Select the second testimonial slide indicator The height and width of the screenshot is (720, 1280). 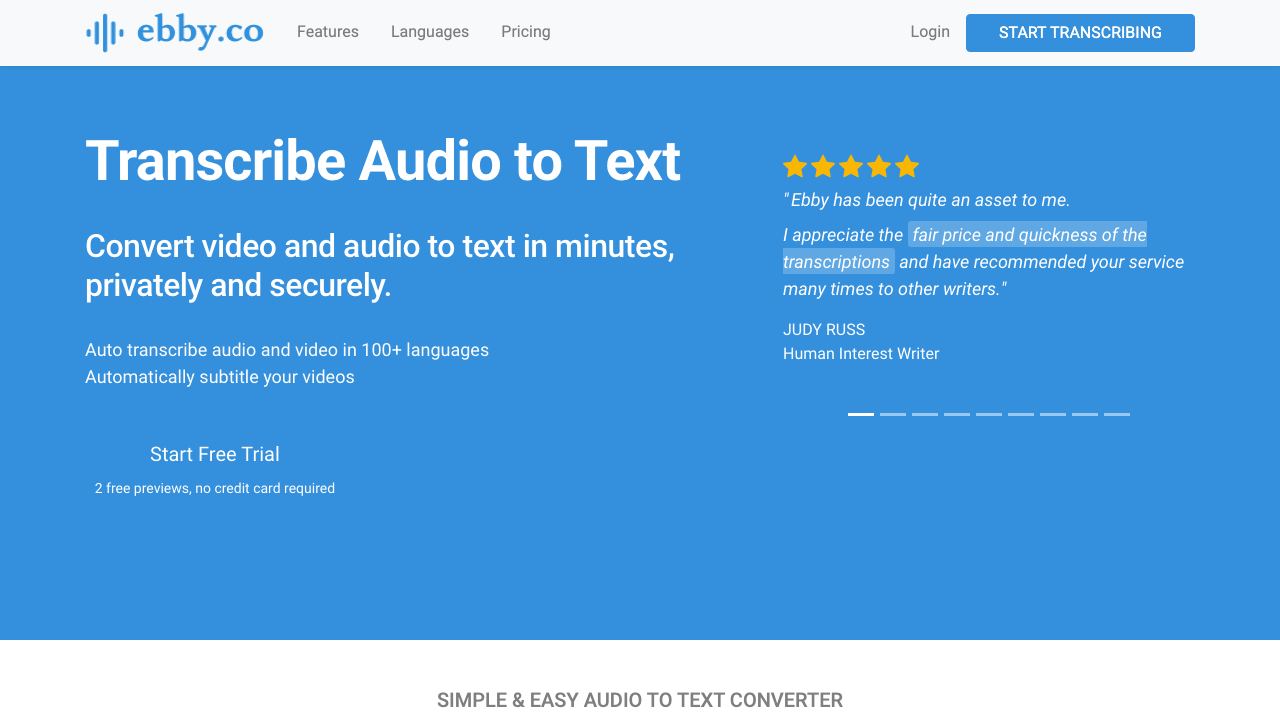click(893, 414)
